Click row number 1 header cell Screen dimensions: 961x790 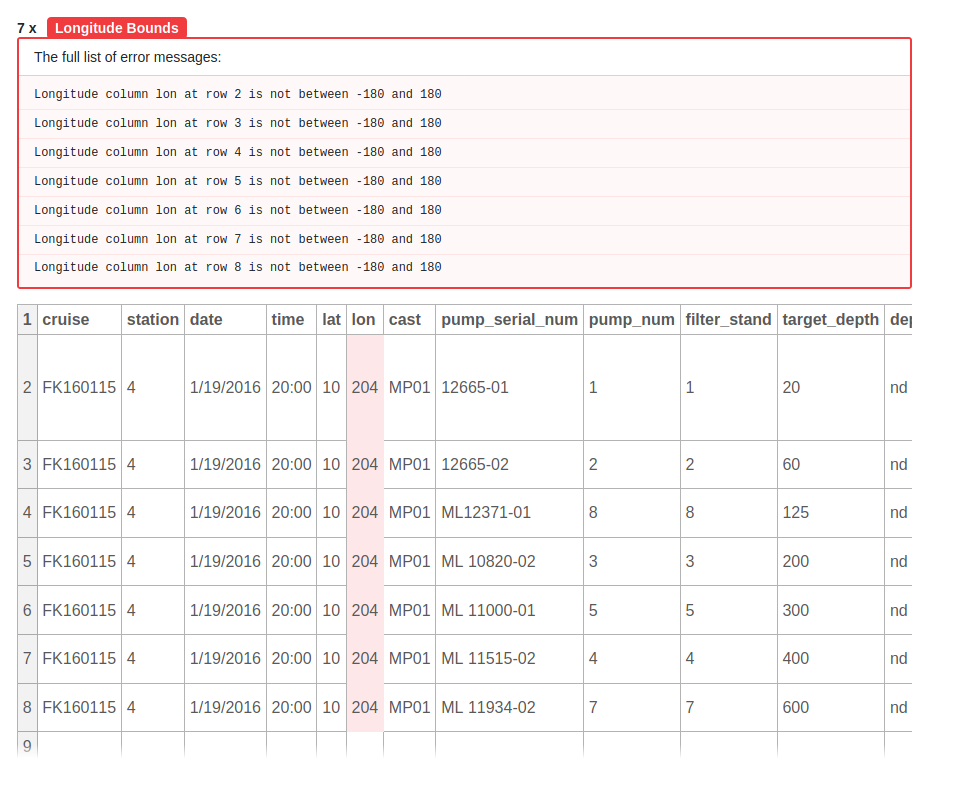pos(28,319)
